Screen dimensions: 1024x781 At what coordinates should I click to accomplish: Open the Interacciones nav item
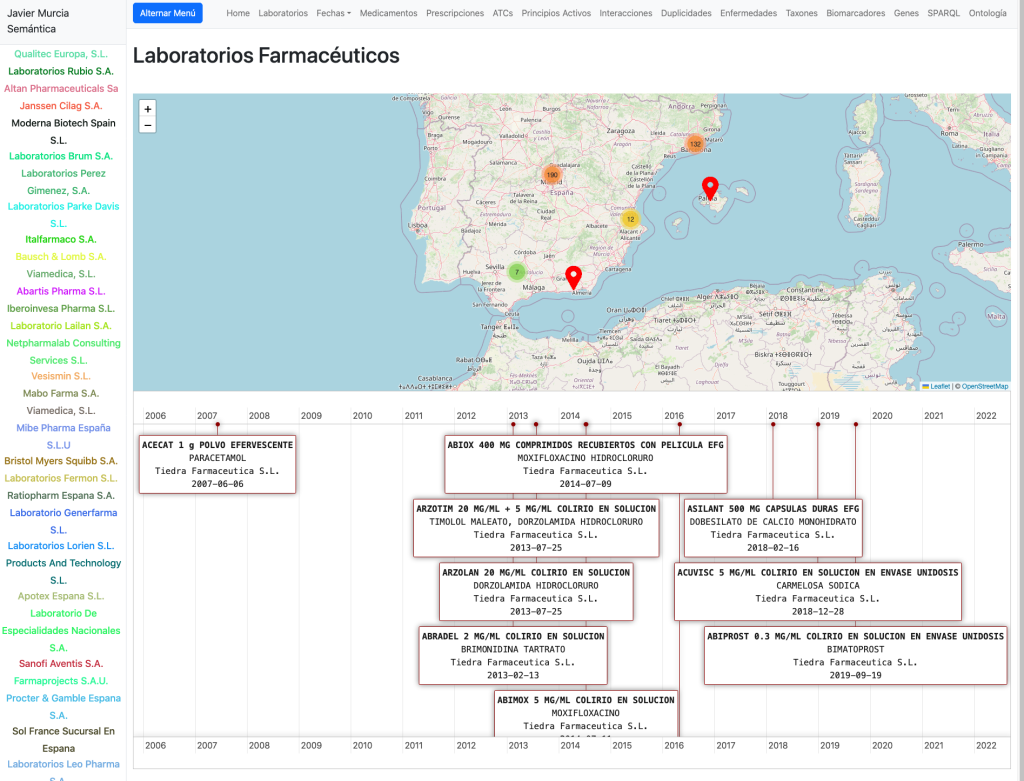[625, 14]
